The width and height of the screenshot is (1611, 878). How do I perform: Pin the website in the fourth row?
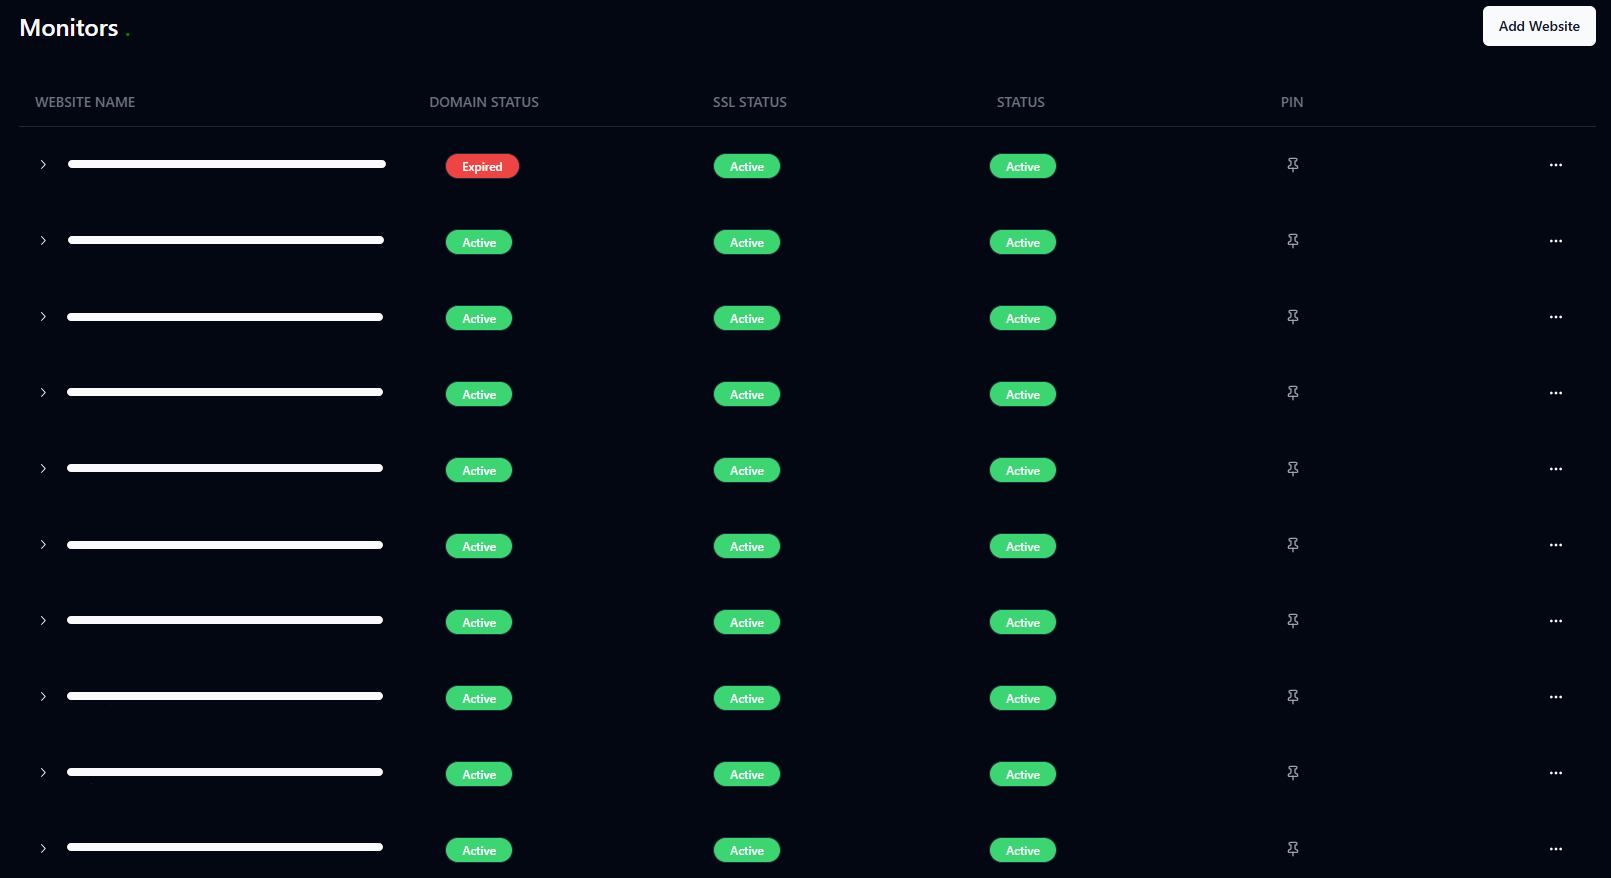point(1292,393)
